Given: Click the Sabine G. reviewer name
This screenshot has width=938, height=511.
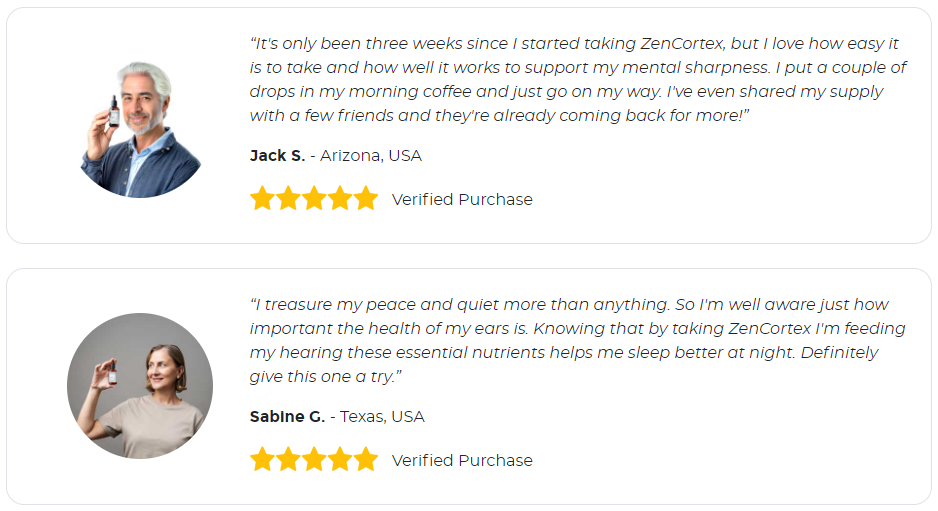Looking at the screenshot, I should tap(287, 416).
